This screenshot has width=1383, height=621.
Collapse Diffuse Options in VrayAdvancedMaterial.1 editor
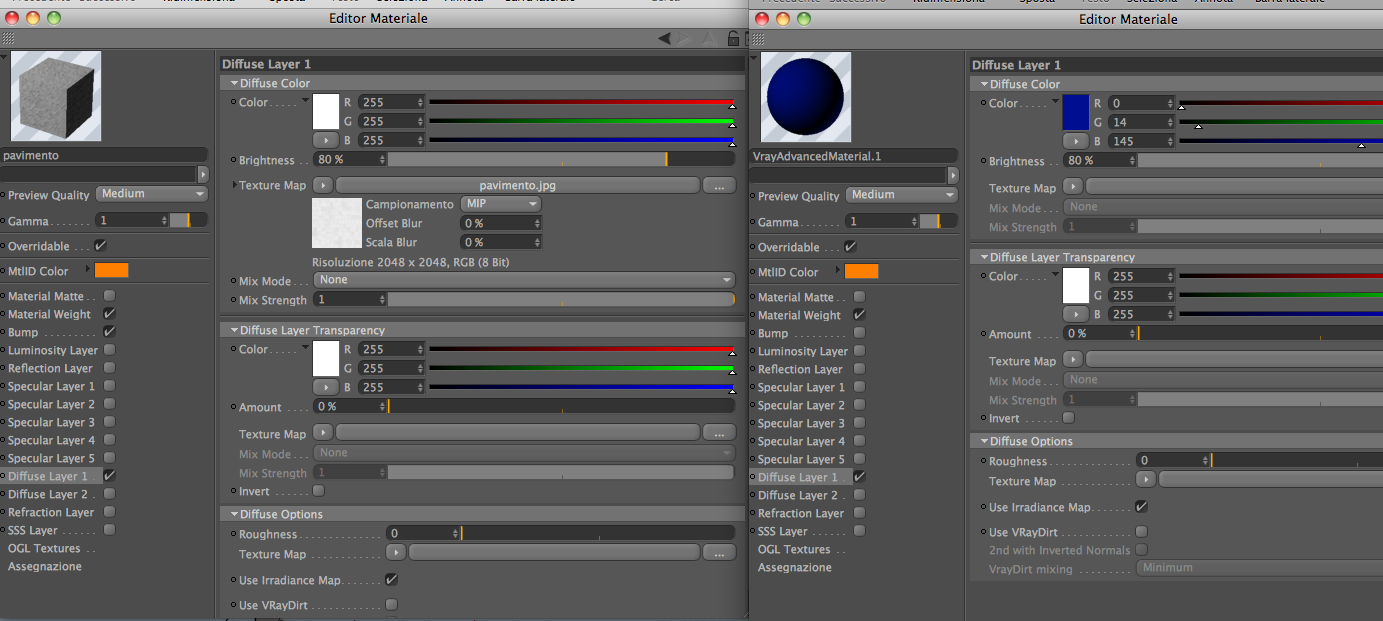(984, 441)
